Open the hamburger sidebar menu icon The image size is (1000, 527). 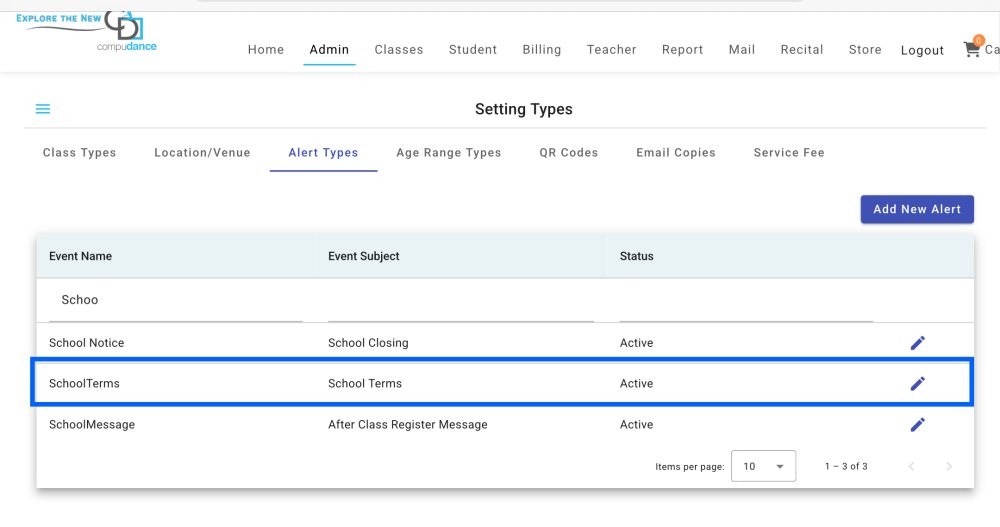pos(43,109)
